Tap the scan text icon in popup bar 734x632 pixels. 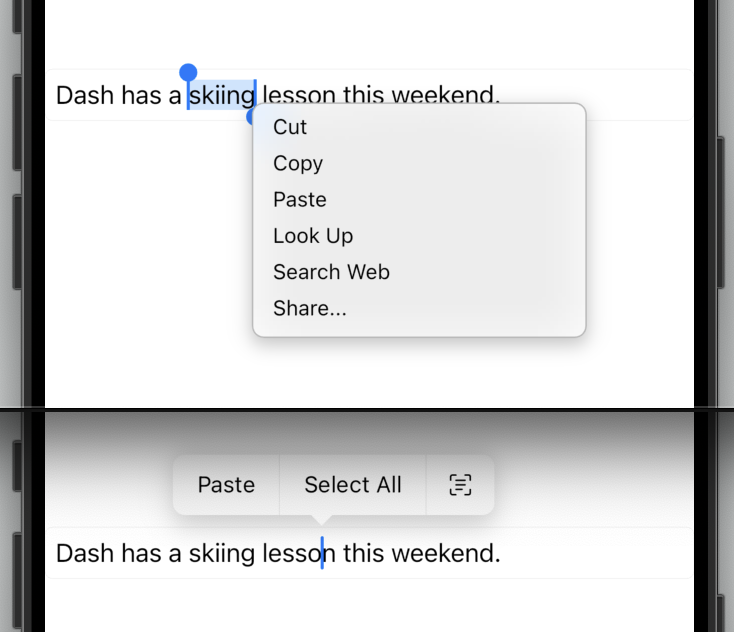[460, 485]
